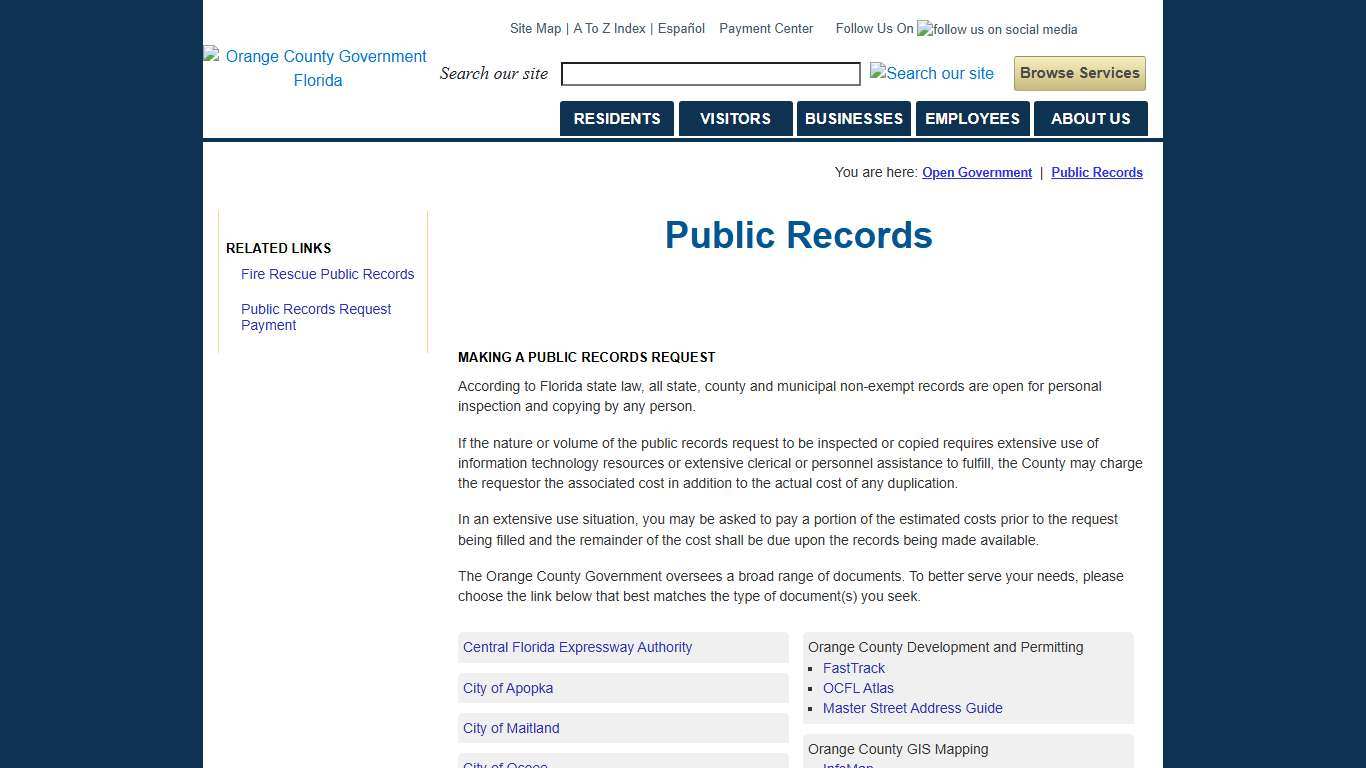Open the Site Map page

pyautogui.click(x=534, y=29)
